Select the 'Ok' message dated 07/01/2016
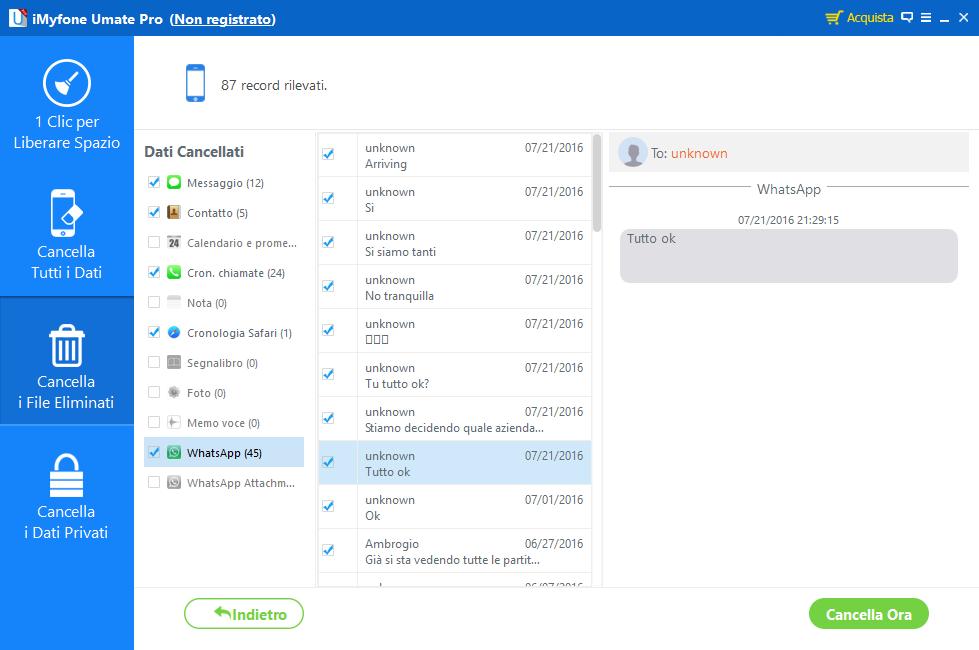Screen dimensions: 979x650 [455, 506]
